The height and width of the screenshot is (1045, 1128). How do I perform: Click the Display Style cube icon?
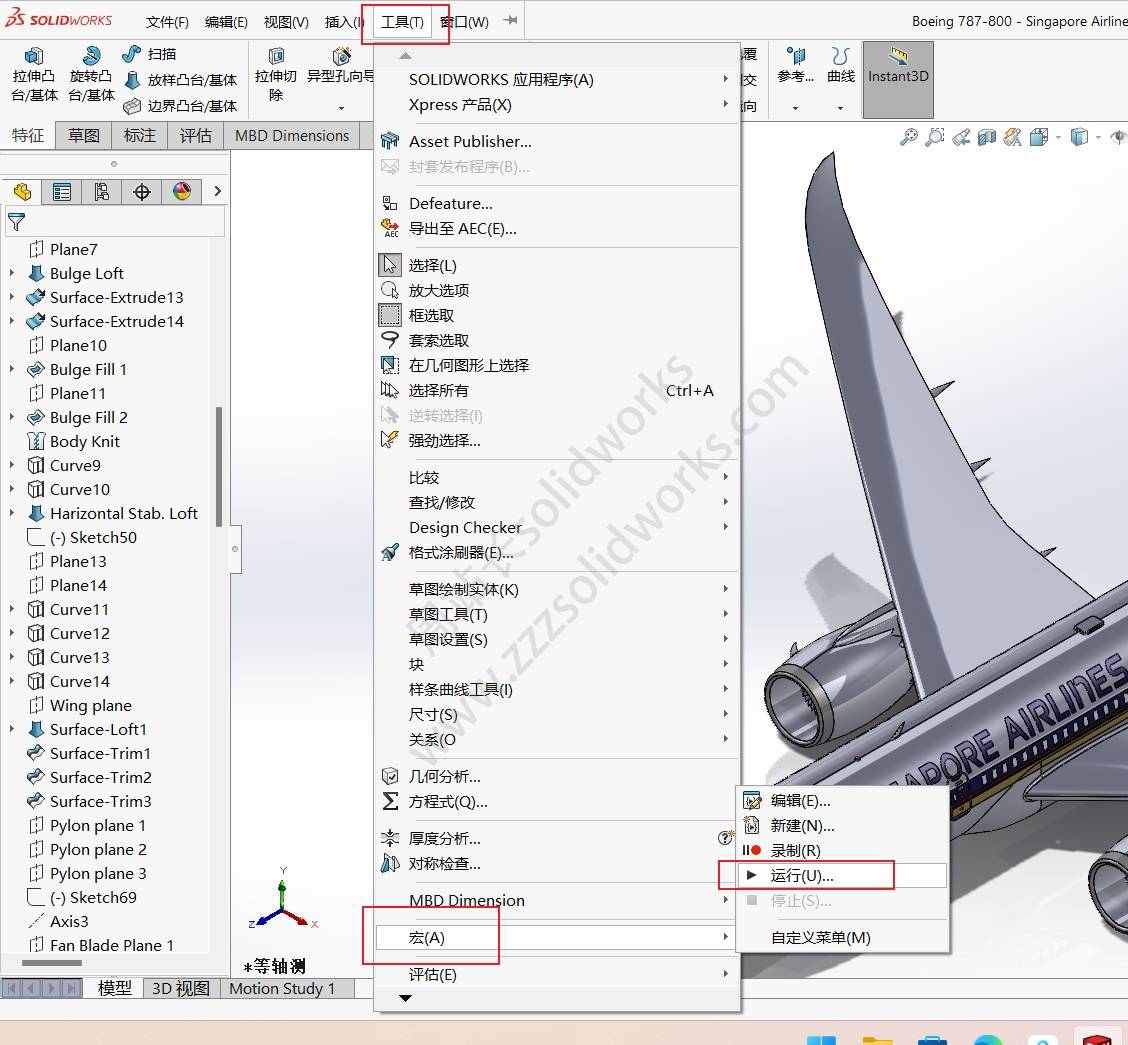[x=1079, y=137]
